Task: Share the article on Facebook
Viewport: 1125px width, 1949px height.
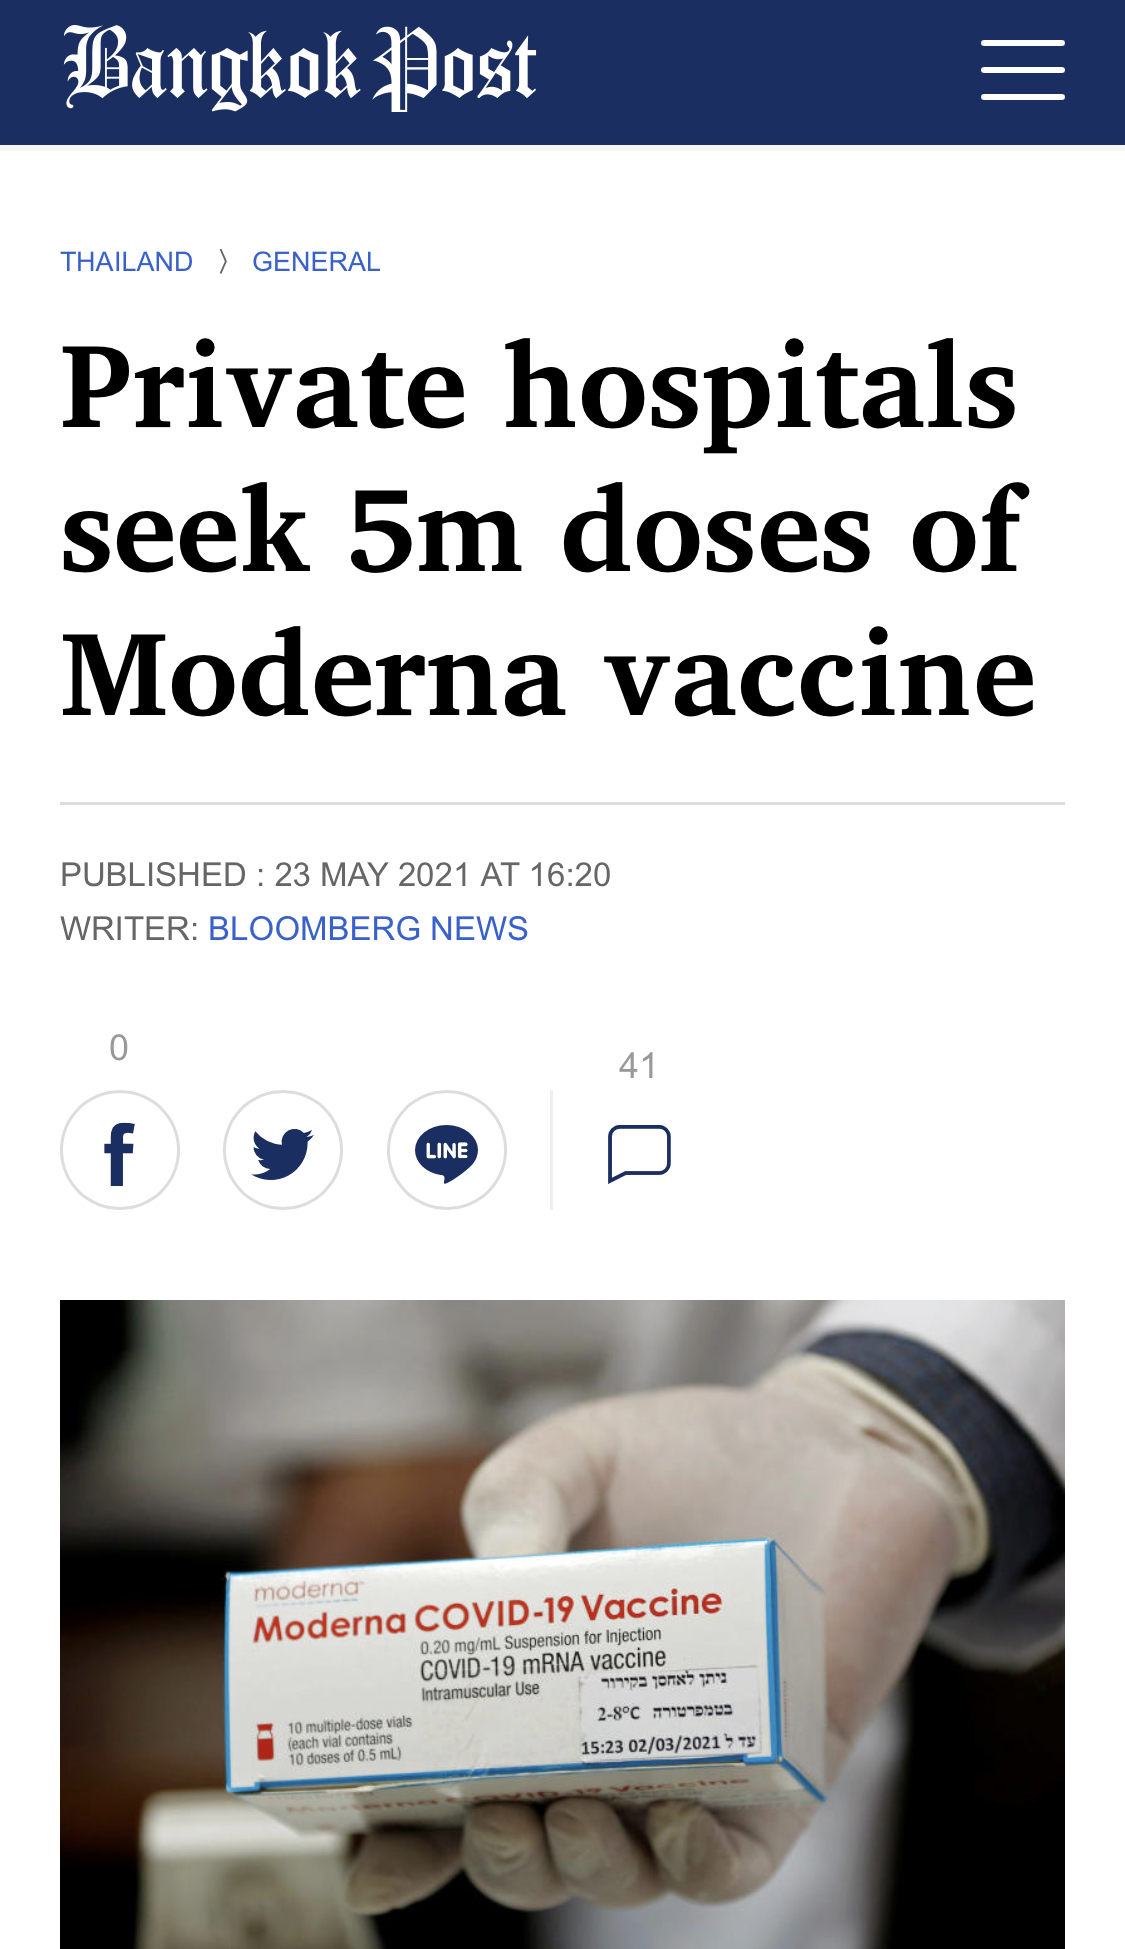Action: [x=120, y=1150]
